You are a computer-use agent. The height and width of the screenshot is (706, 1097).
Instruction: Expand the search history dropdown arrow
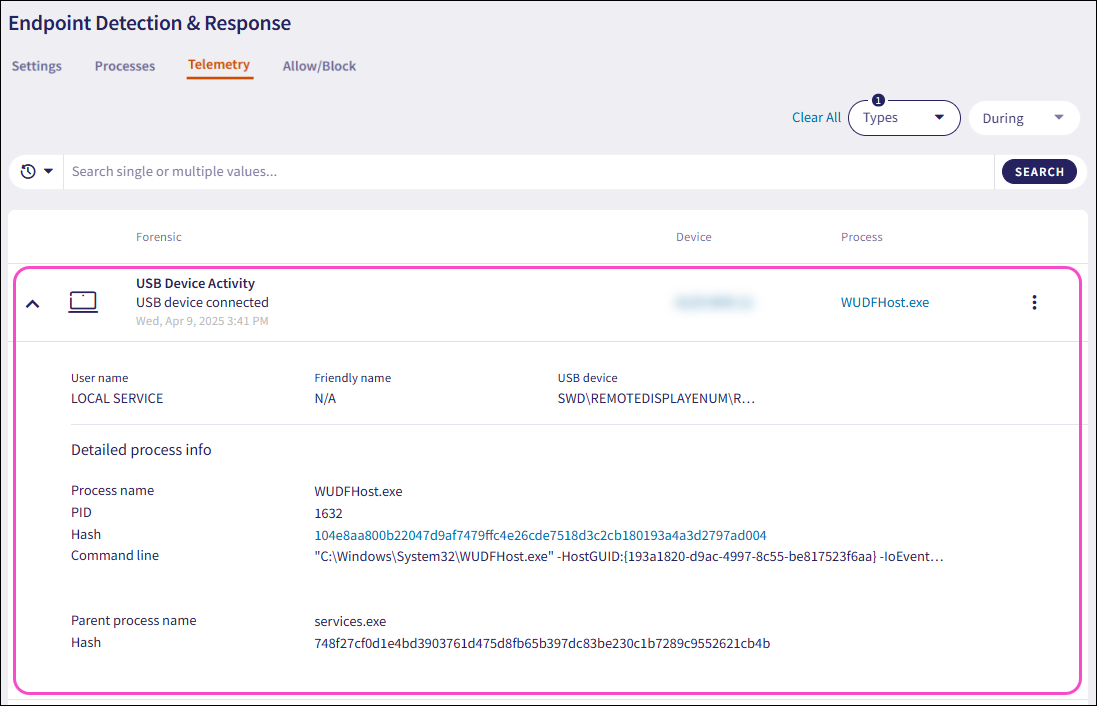coord(48,172)
